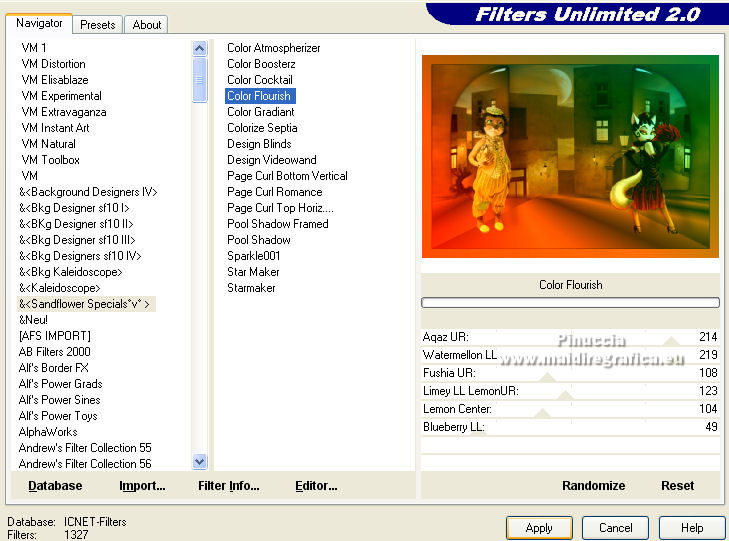Select AlphaWorks category
This screenshot has height=541, width=729.
click(x=48, y=432)
